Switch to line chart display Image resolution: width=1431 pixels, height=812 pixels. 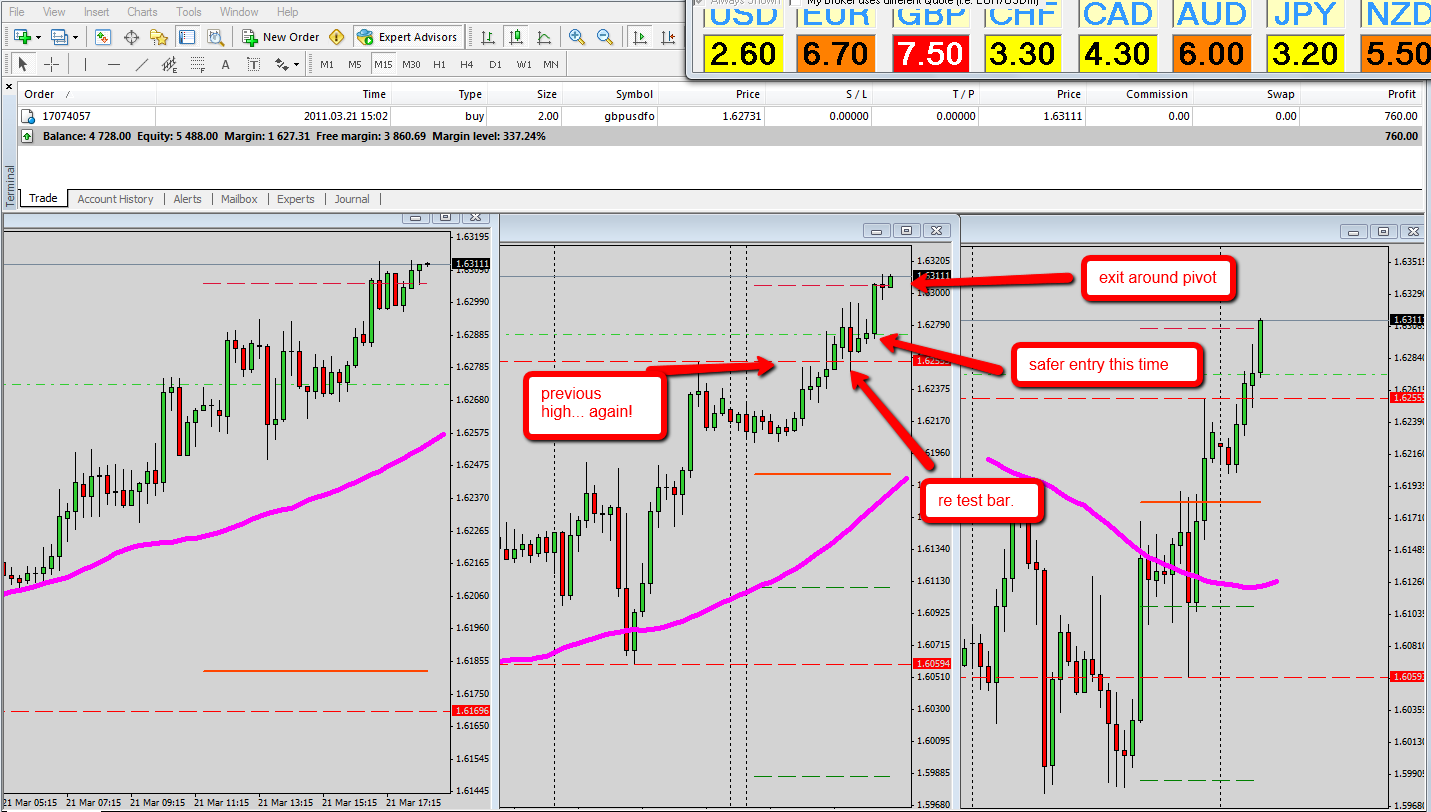tap(544, 37)
